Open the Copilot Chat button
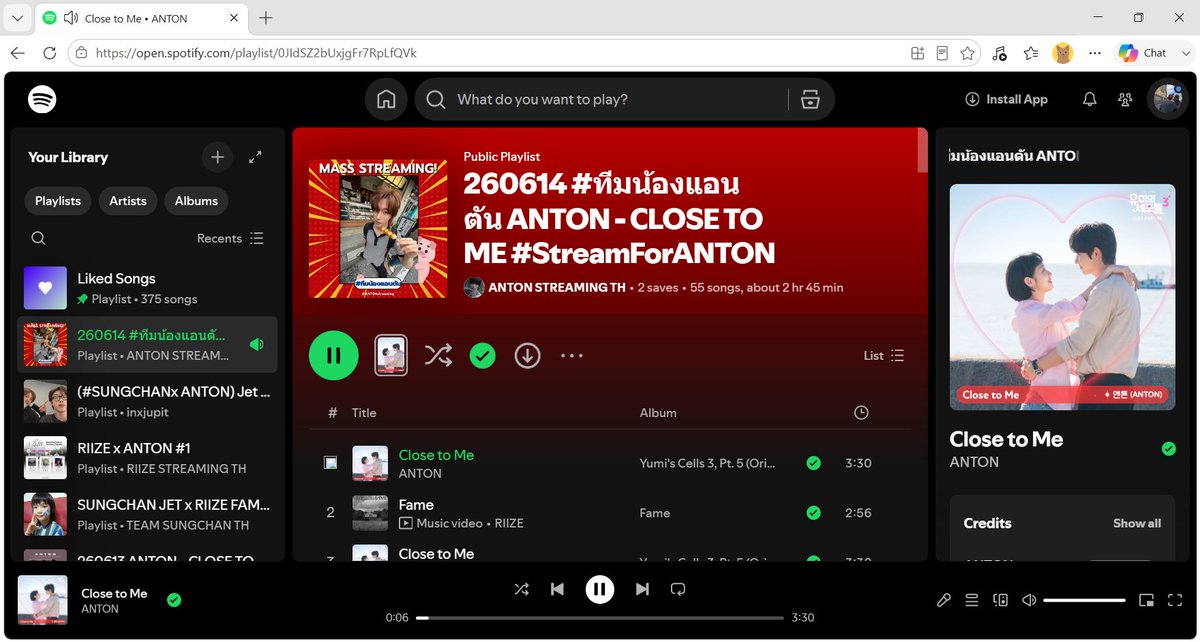Viewport: 1200px width, 642px height. tap(1143, 53)
